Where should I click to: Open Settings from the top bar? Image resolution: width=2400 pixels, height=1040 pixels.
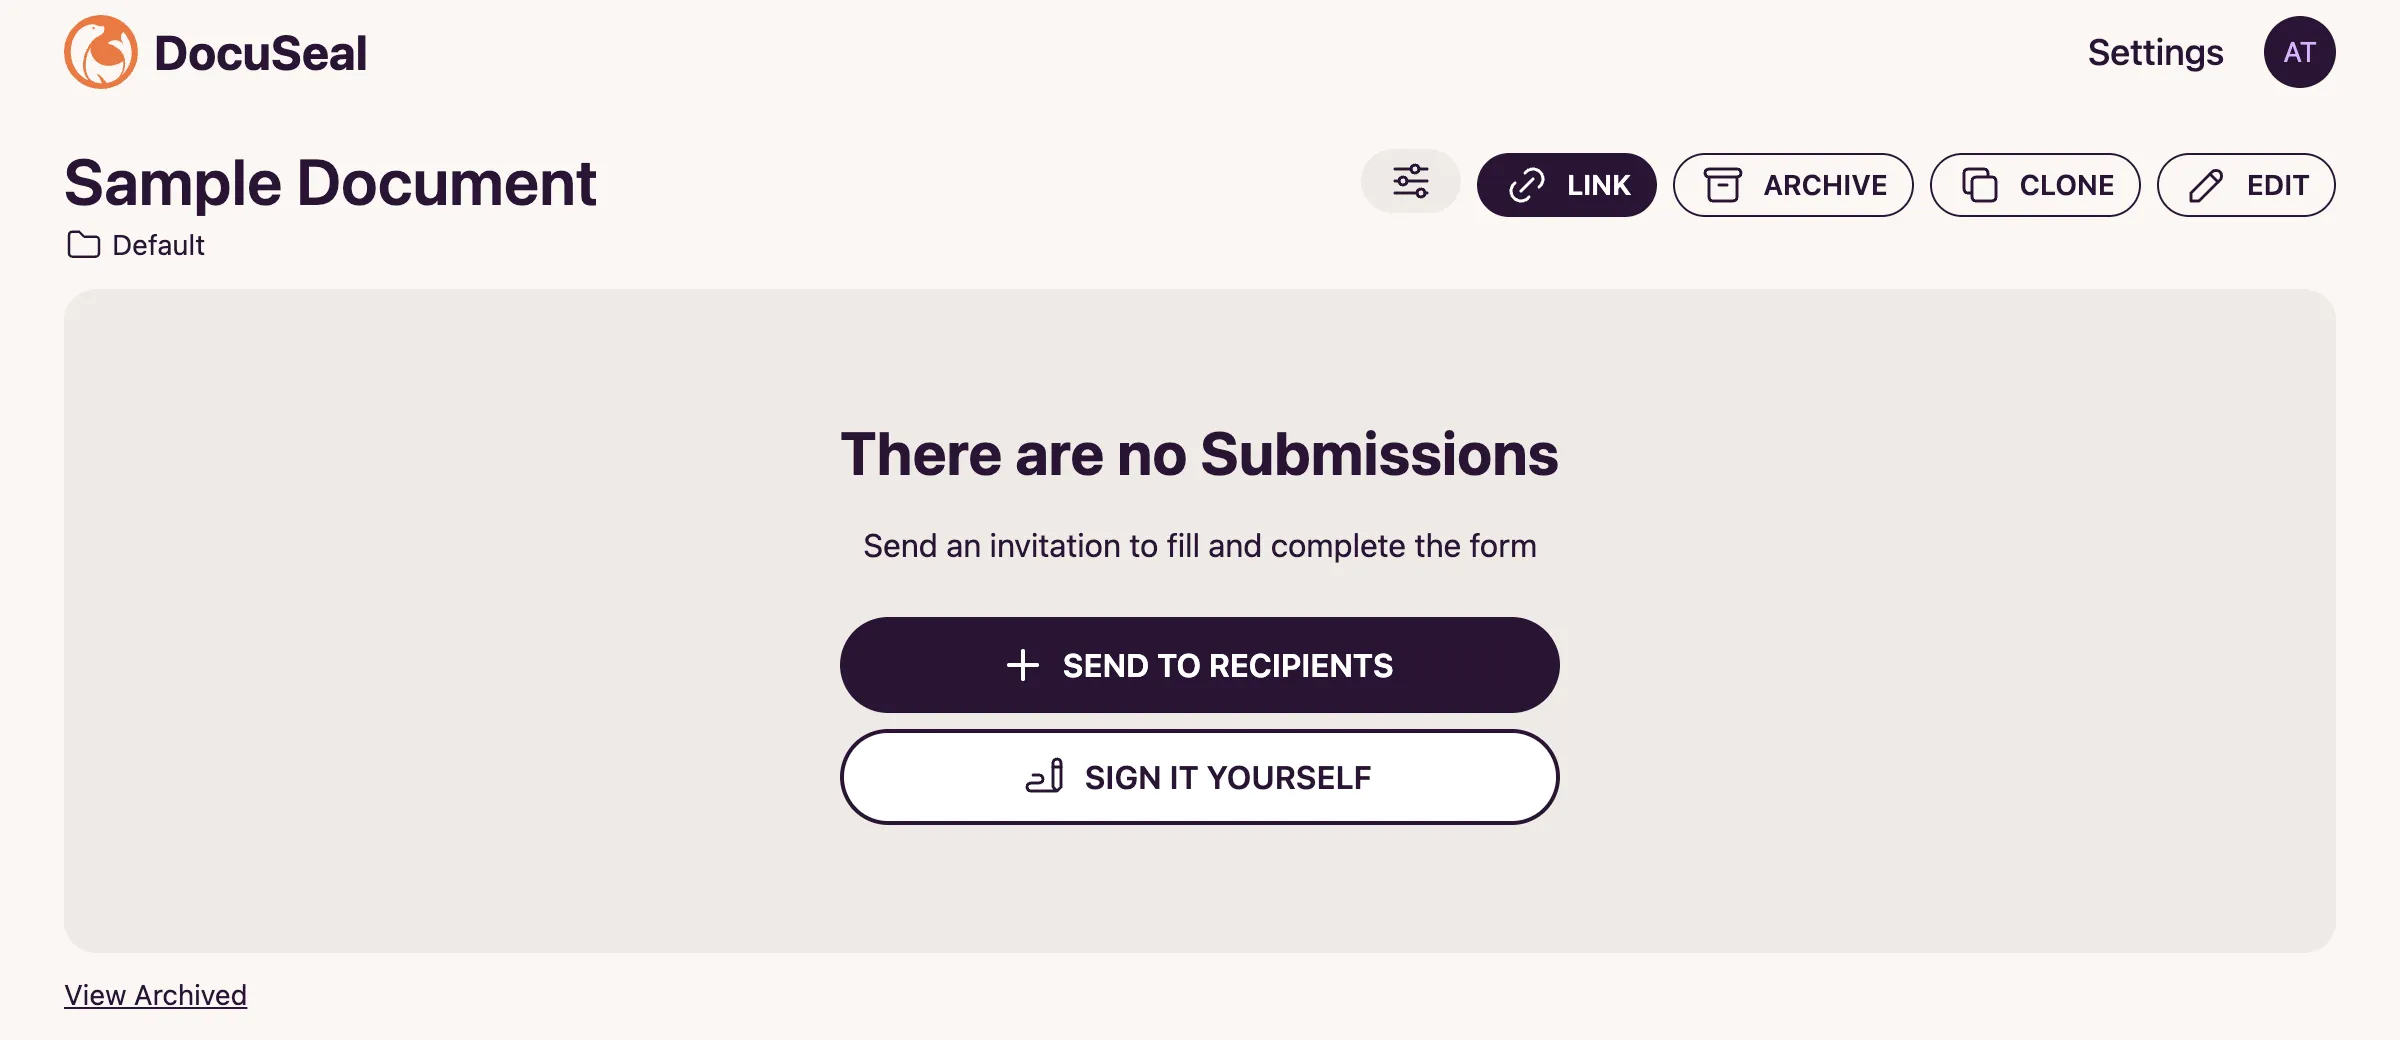coord(2155,52)
